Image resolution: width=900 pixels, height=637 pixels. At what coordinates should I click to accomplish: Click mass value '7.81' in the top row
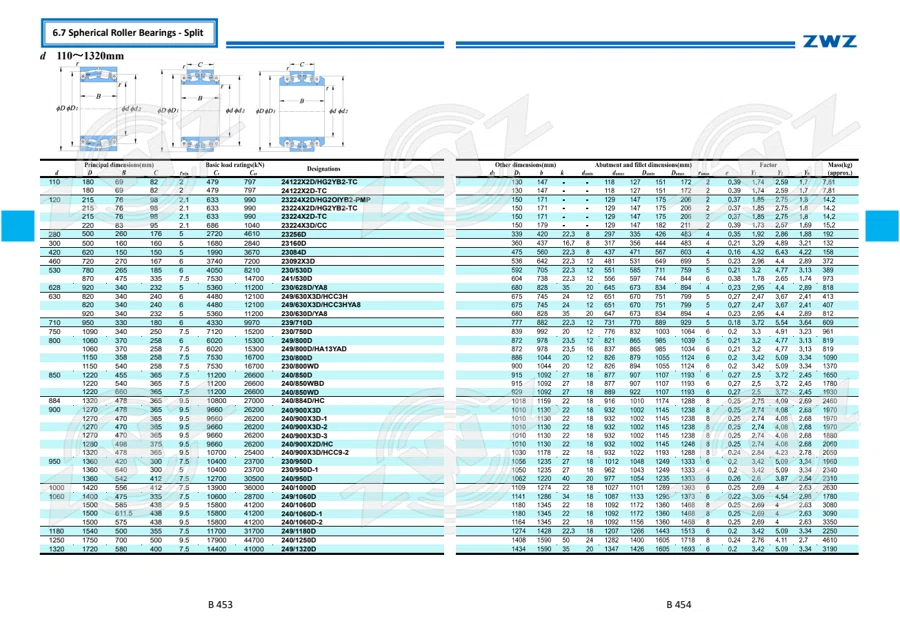point(829,182)
